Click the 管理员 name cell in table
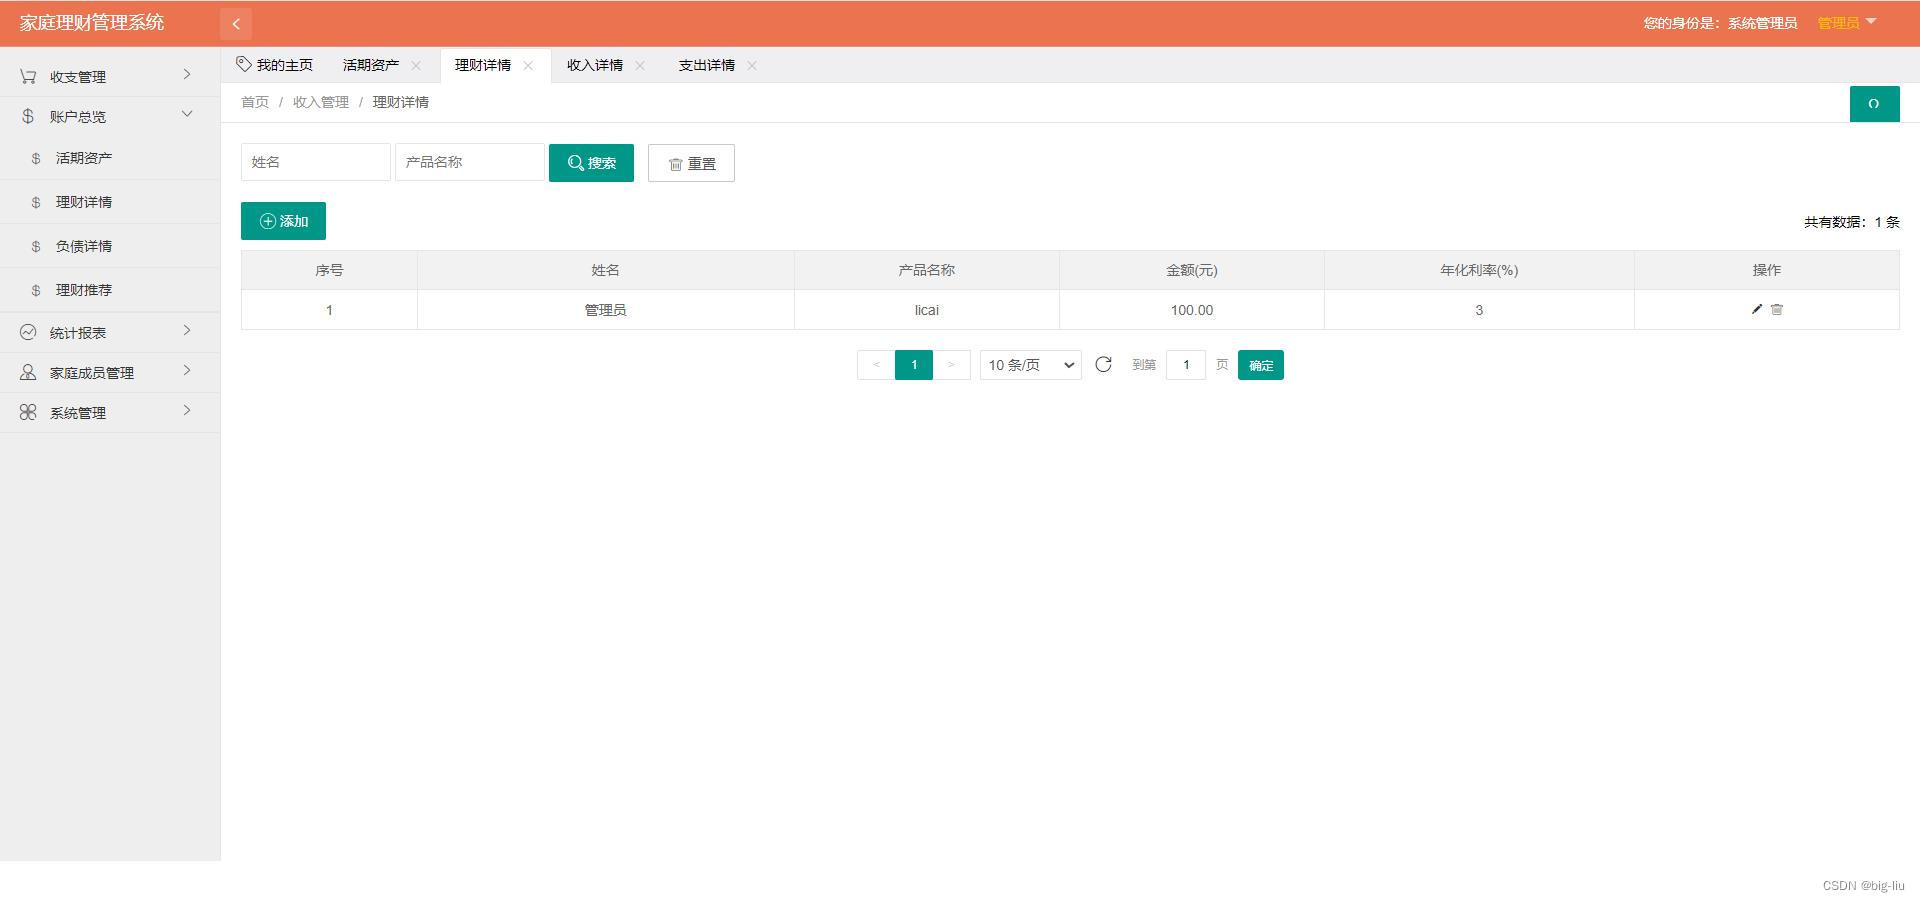This screenshot has width=1920, height=902. [606, 310]
